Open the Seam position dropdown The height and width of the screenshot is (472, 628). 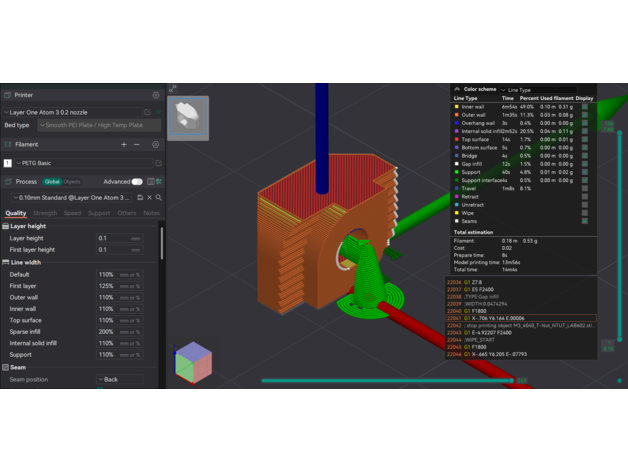[120, 379]
